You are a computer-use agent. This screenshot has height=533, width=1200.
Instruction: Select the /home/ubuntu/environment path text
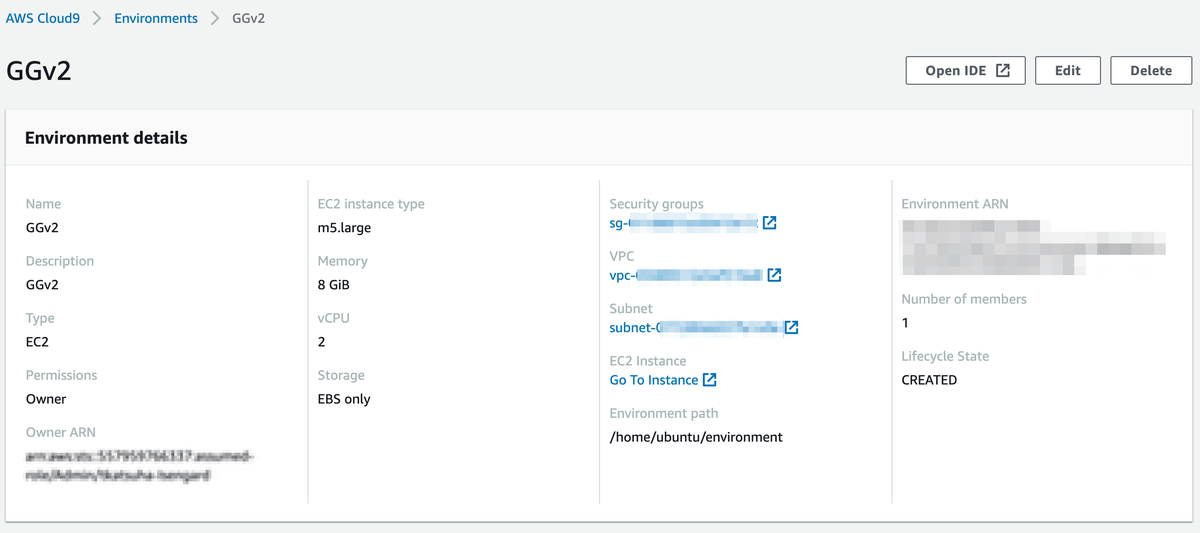click(x=696, y=437)
